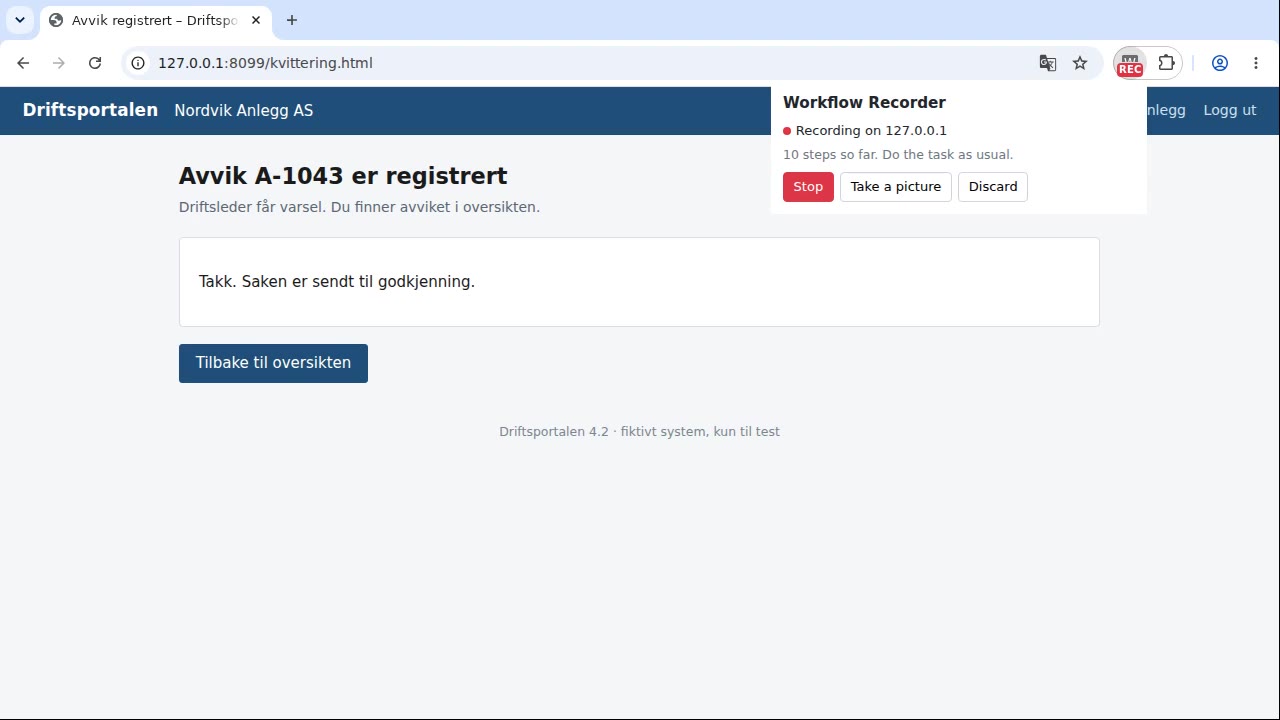Click the browser forward arrow
1280x720 pixels.
coord(59,63)
